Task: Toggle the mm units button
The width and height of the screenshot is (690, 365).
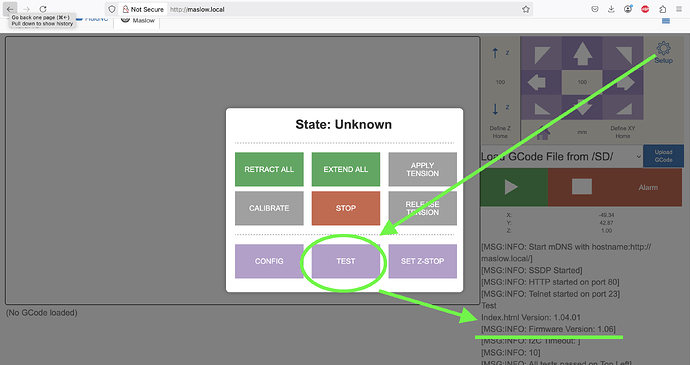Action: (x=582, y=132)
